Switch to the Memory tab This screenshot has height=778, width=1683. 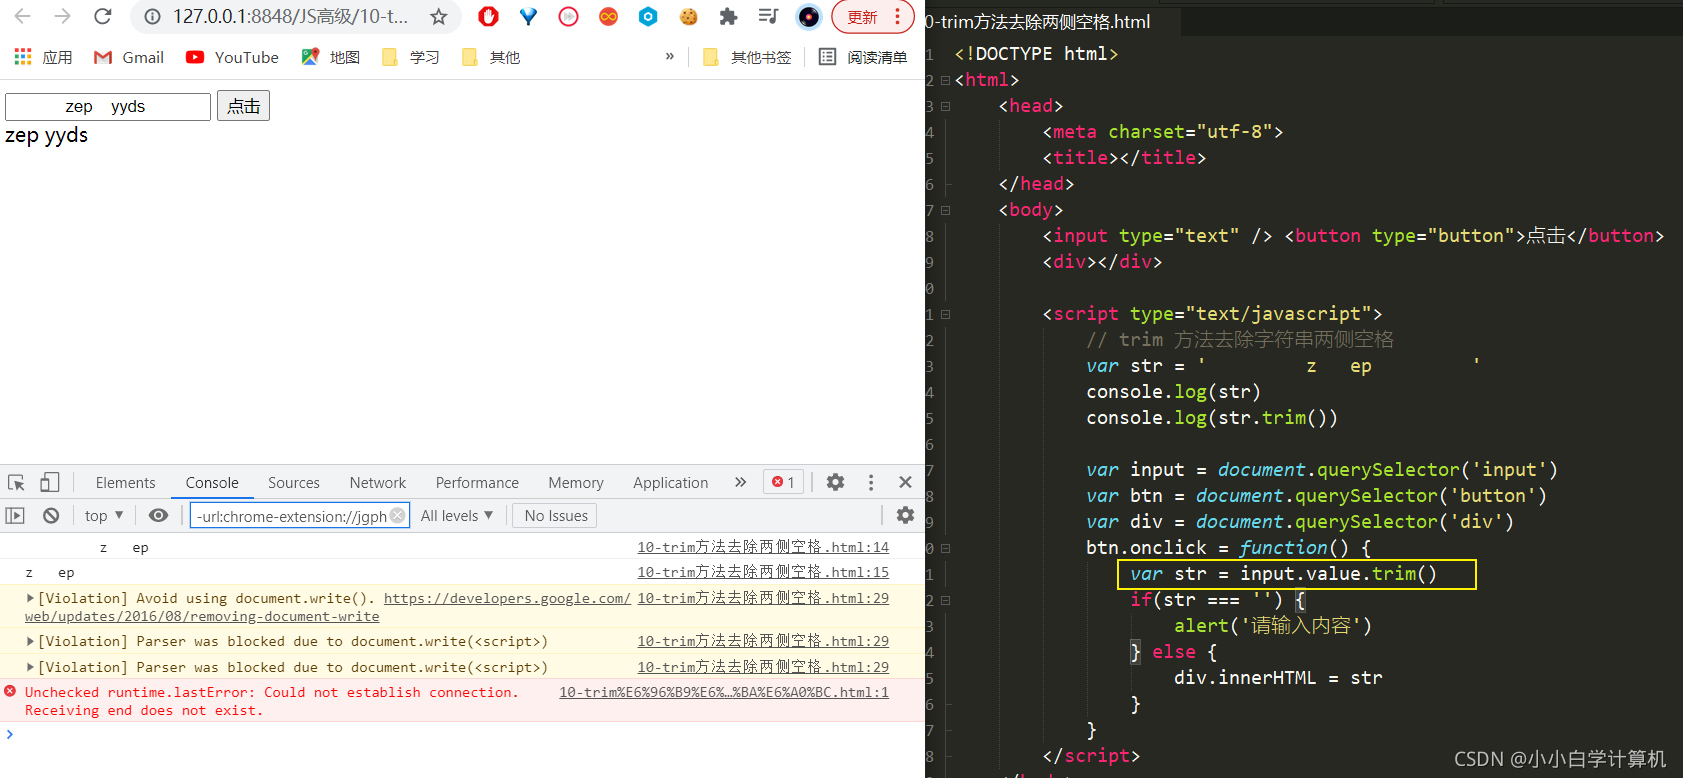tap(576, 482)
